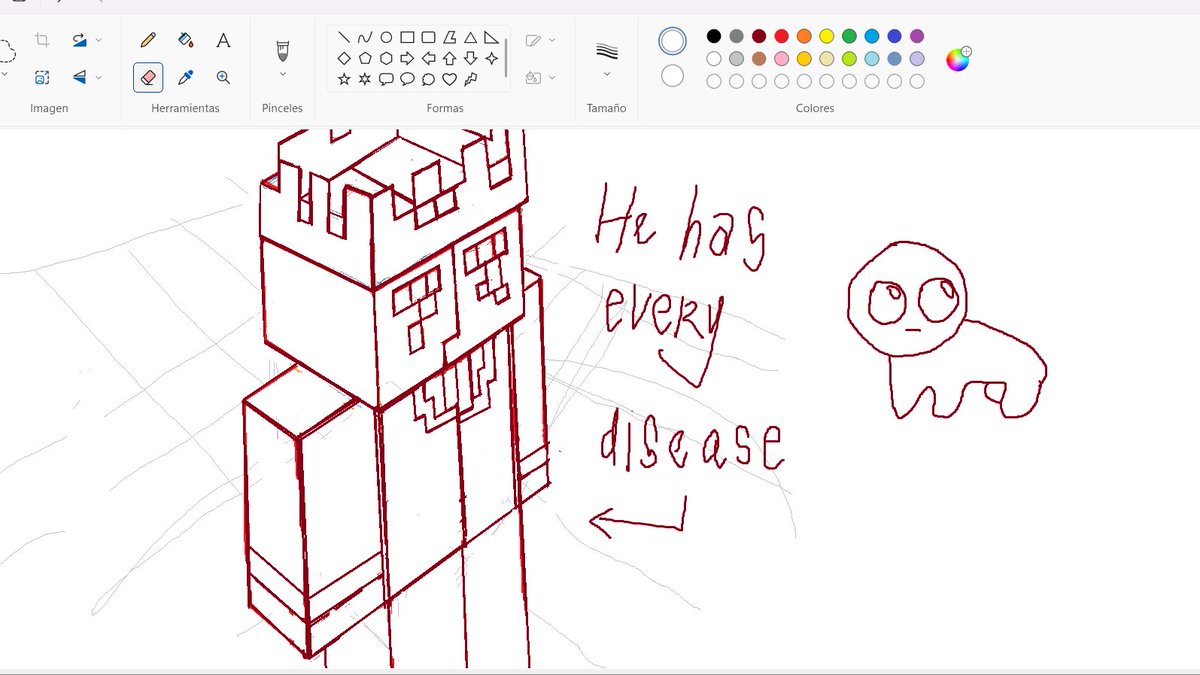Click the Rotate image icon
The image size is (1200, 675).
[79, 40]
